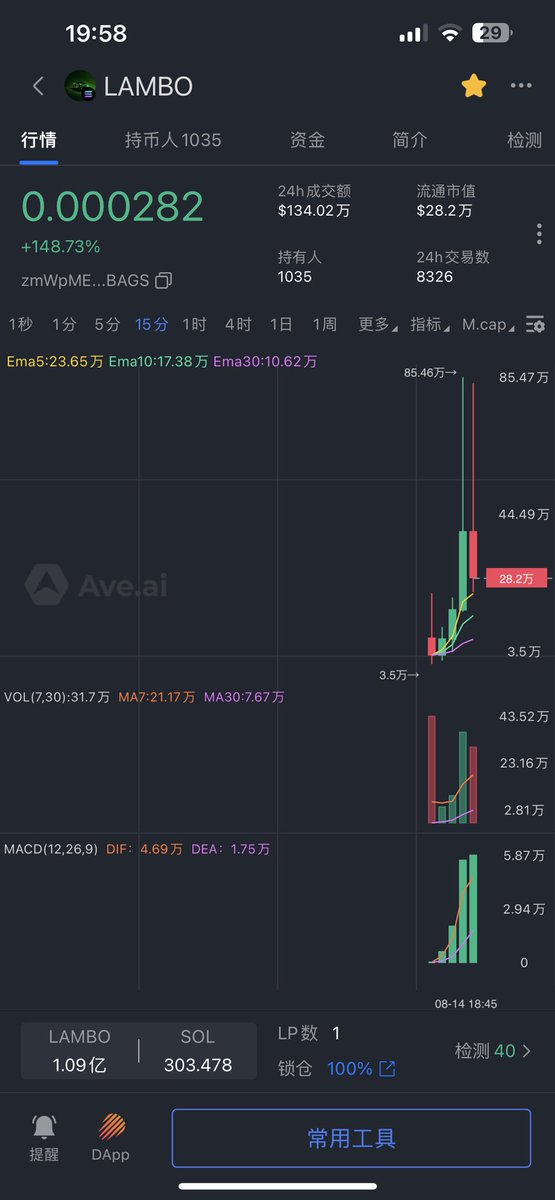Select the 5分 timeframe
Screen dimensions: 555x1200
107,324
